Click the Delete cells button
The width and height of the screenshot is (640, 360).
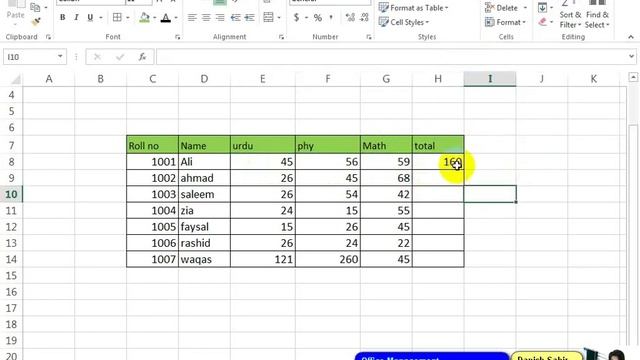[x=501, y=8]
